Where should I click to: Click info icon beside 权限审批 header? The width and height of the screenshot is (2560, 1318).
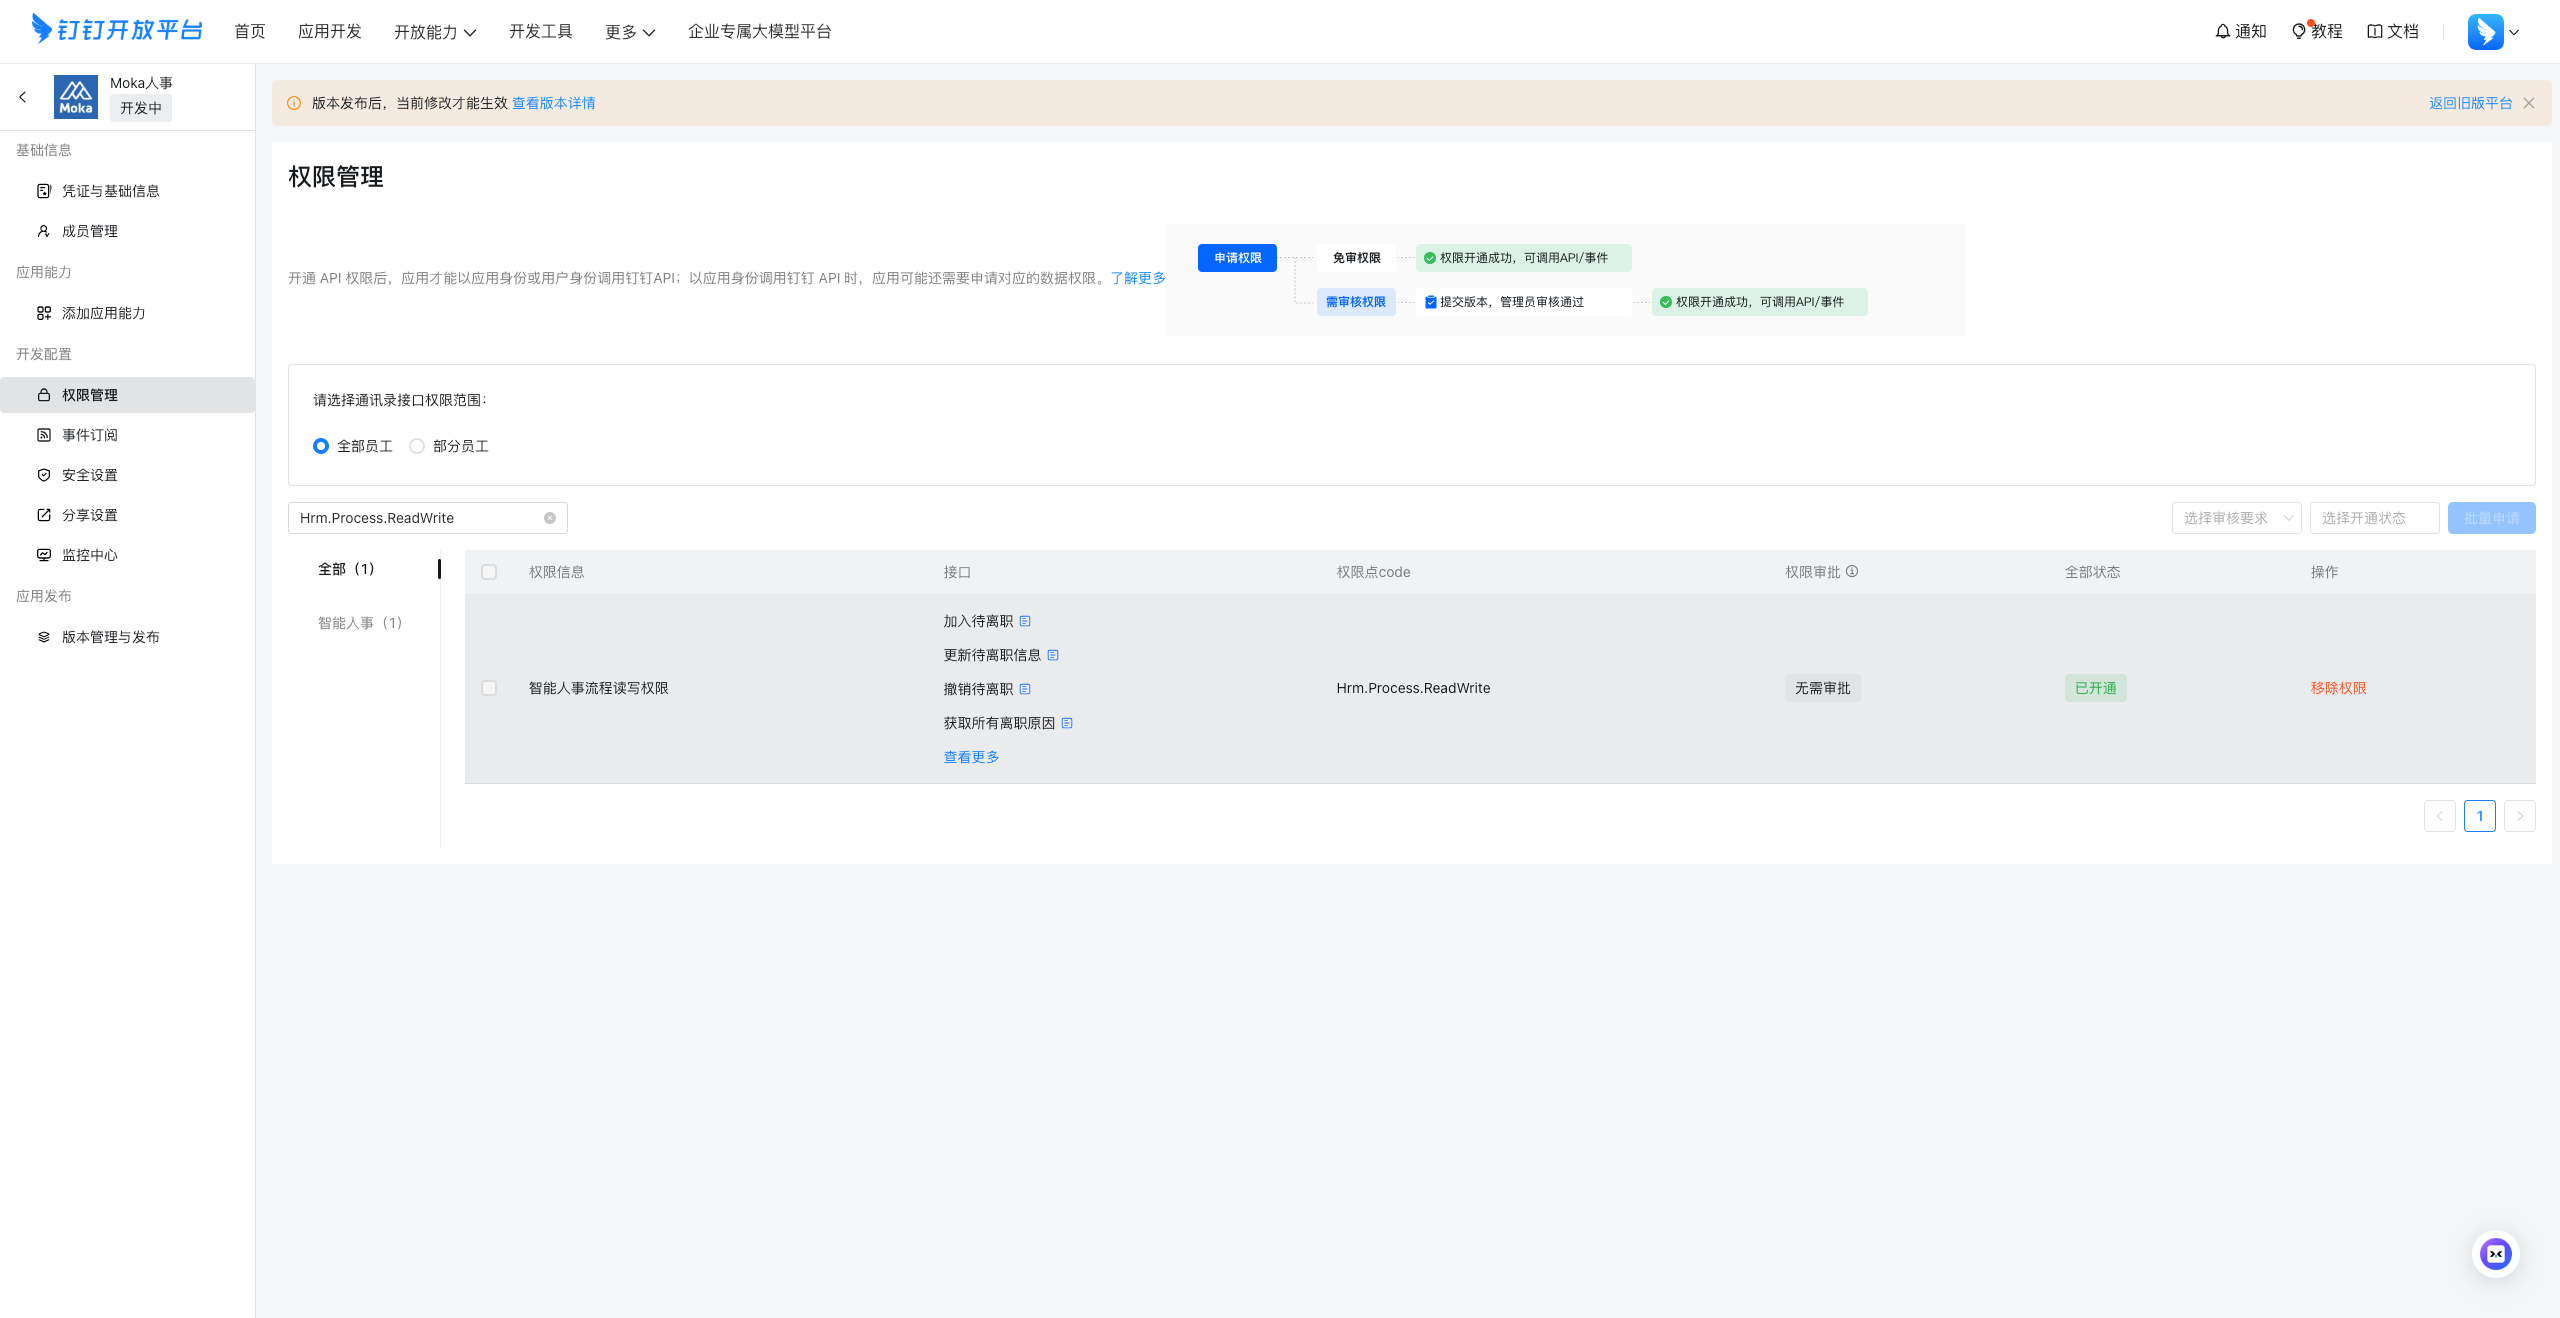(1852, 571)
